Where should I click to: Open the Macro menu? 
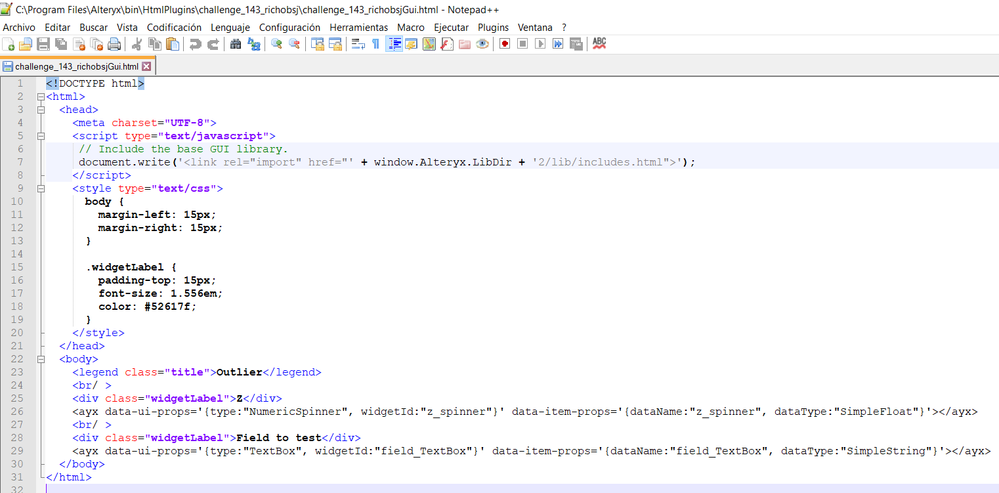(x=411, y=27)
